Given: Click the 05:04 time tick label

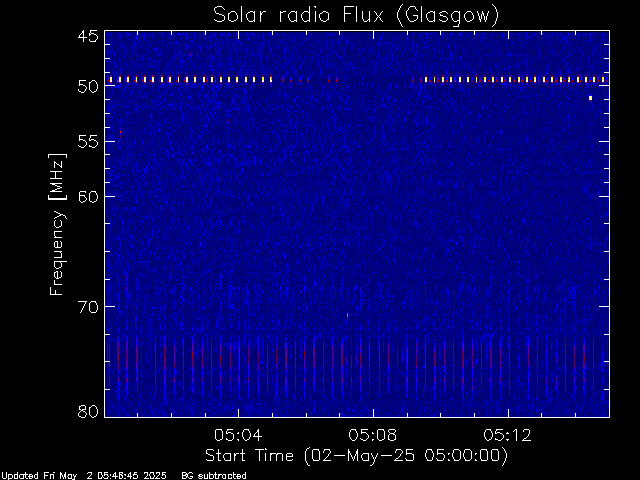Looking at the screenshot, I should coord(238,435).
